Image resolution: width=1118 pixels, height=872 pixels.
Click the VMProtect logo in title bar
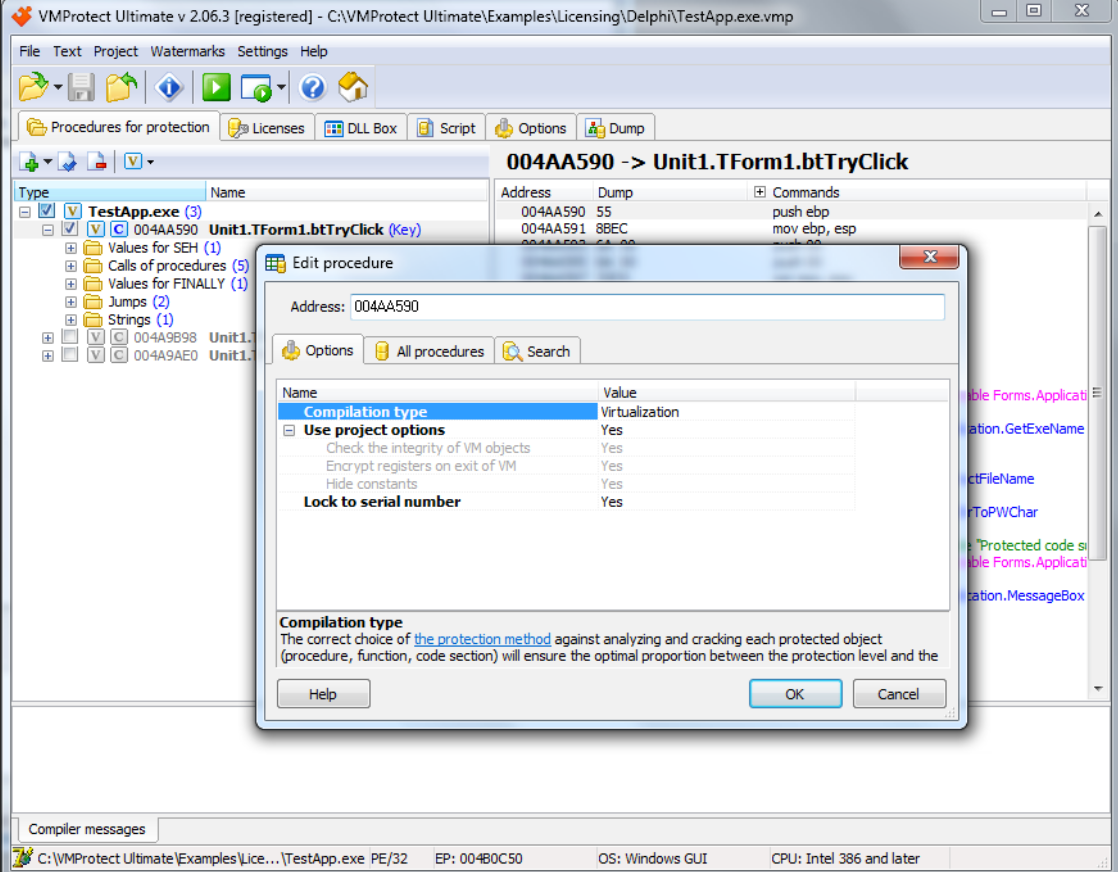[21, 16]
